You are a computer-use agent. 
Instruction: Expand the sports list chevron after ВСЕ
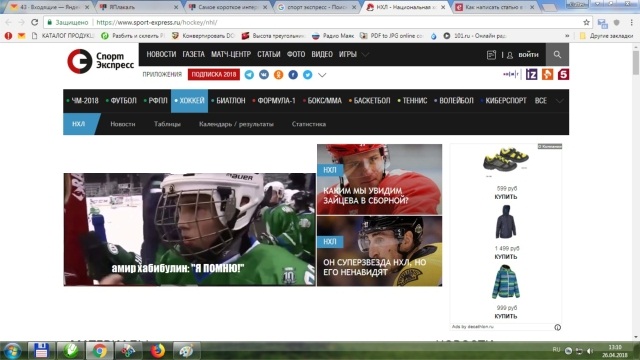(560, 101)
